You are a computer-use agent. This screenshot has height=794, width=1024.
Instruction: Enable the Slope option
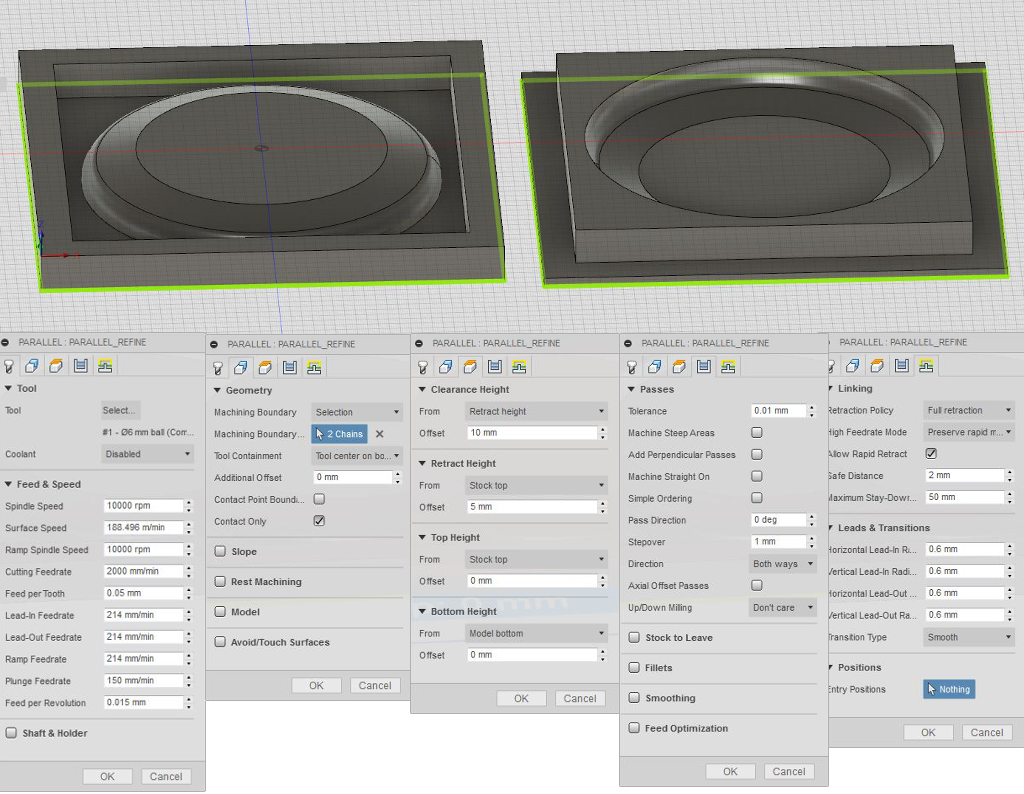(x=220, y=552)
